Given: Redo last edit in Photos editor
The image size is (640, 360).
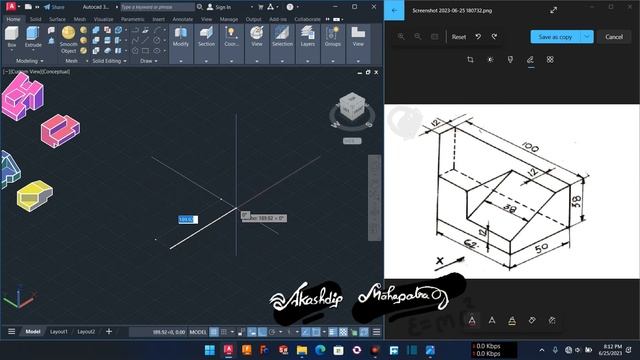Looking at the screenshot, I should click(x=494, y=37).
